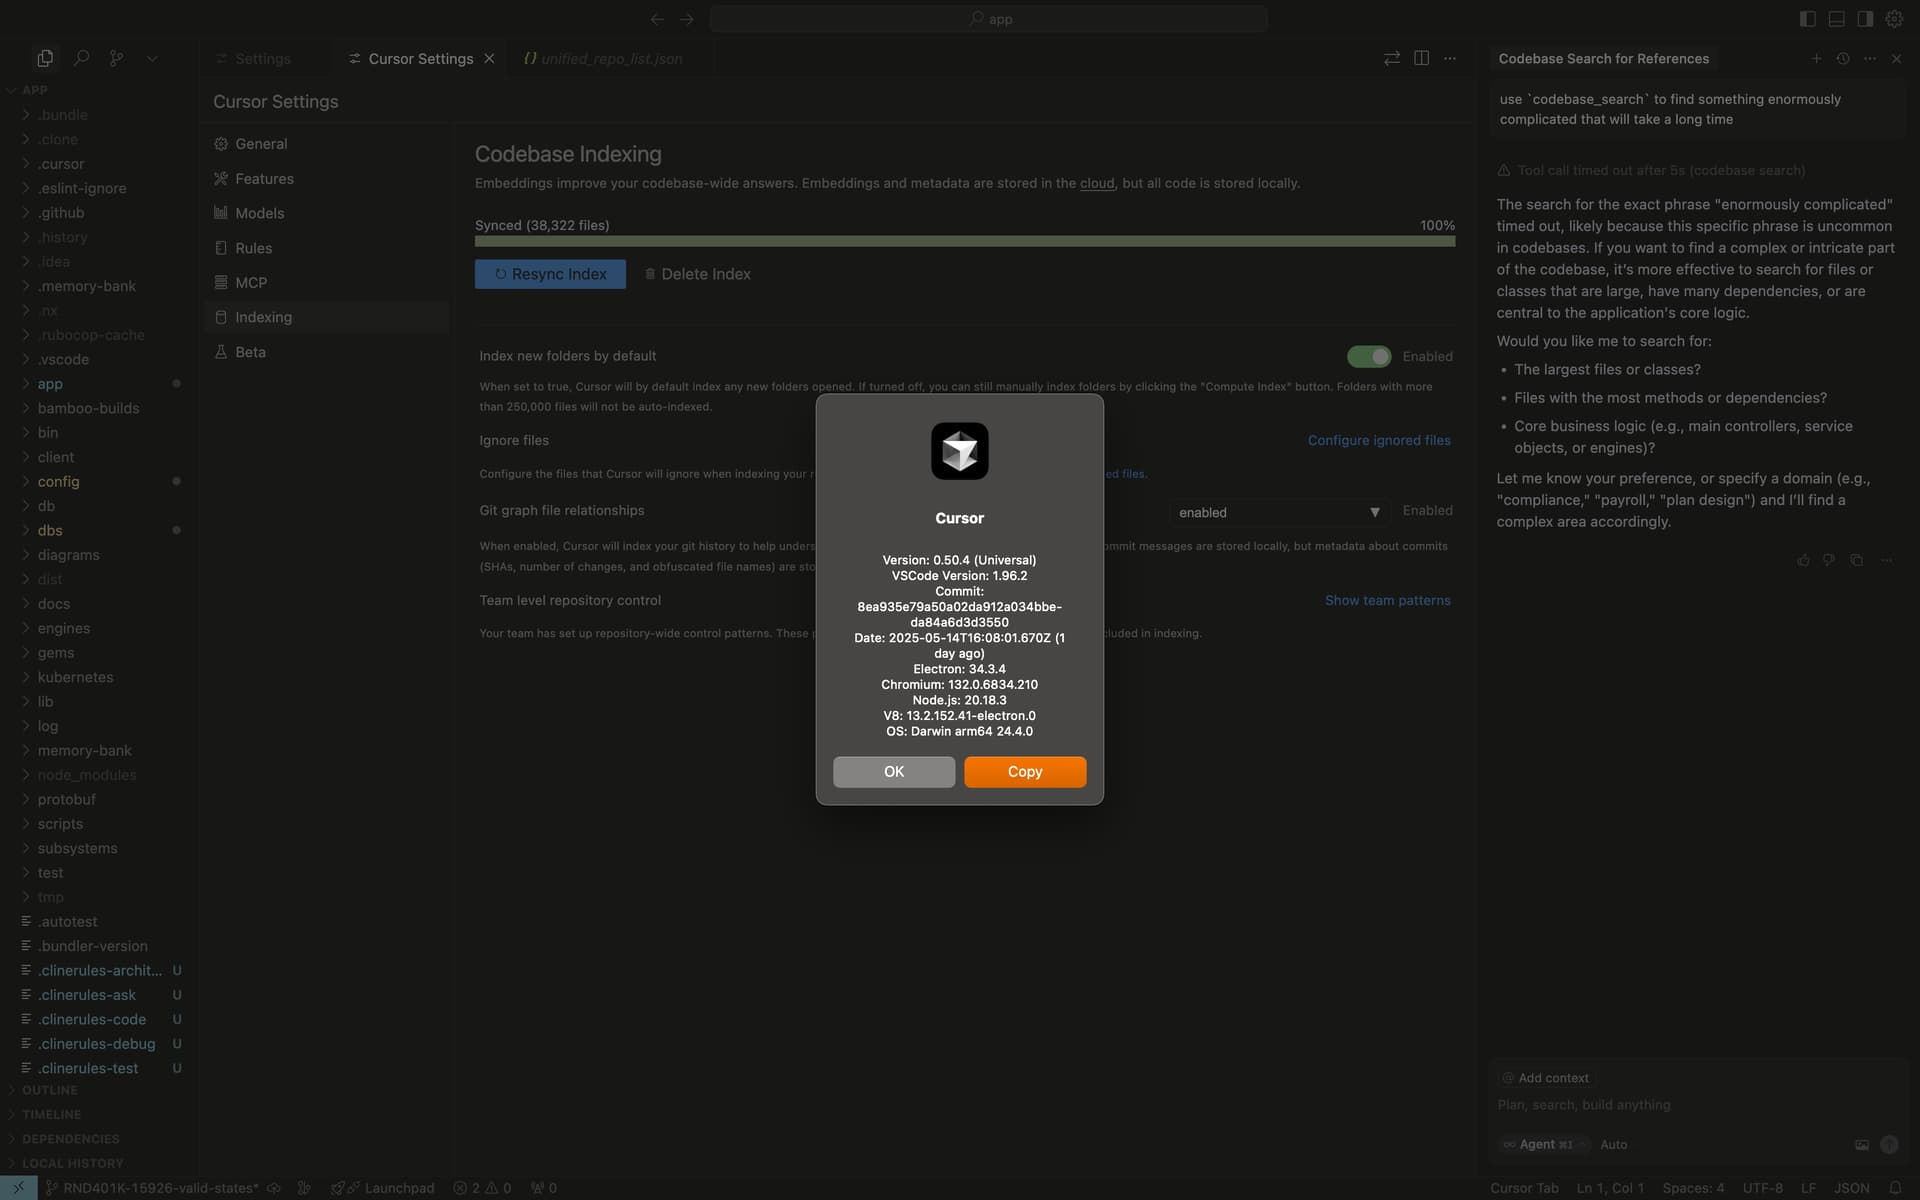Image resolution: width=1920 pixels, height=1200 pixels.
Task: Open settings gear in title bar
Action: pos(1894,19)
